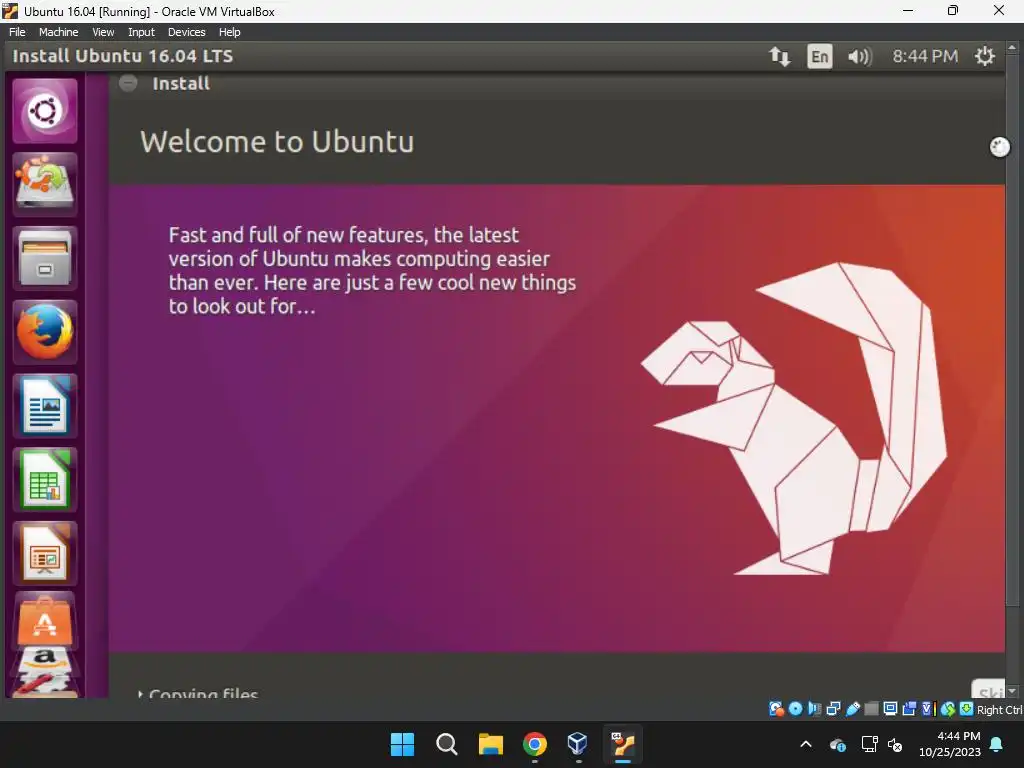Viewport: 1024px width, 768px height.
Task: Click the Right Ctrl host key label
Action: coord(1000,710)
